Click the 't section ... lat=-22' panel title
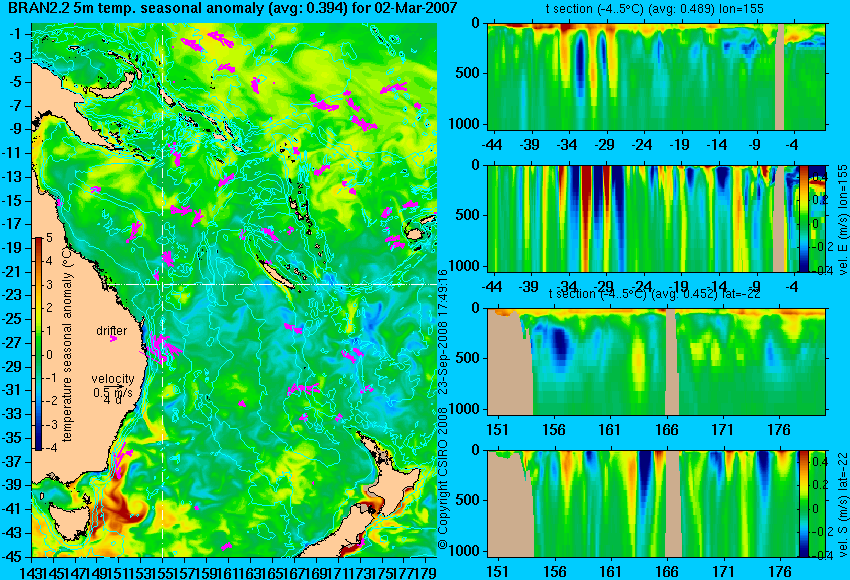Screen dimensions: 850x580 (x=654, y=294)
